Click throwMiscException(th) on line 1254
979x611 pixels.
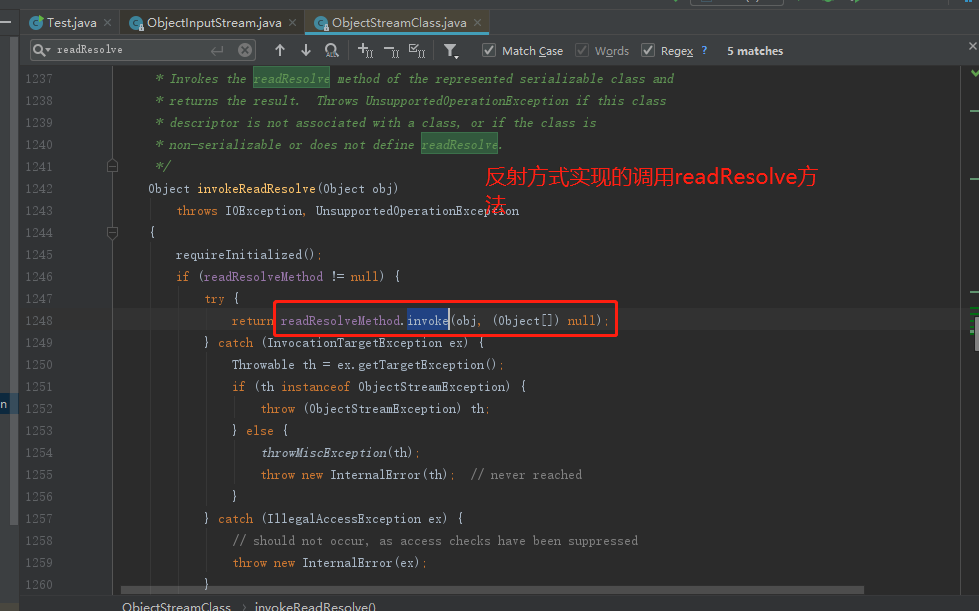pos(337,452)
